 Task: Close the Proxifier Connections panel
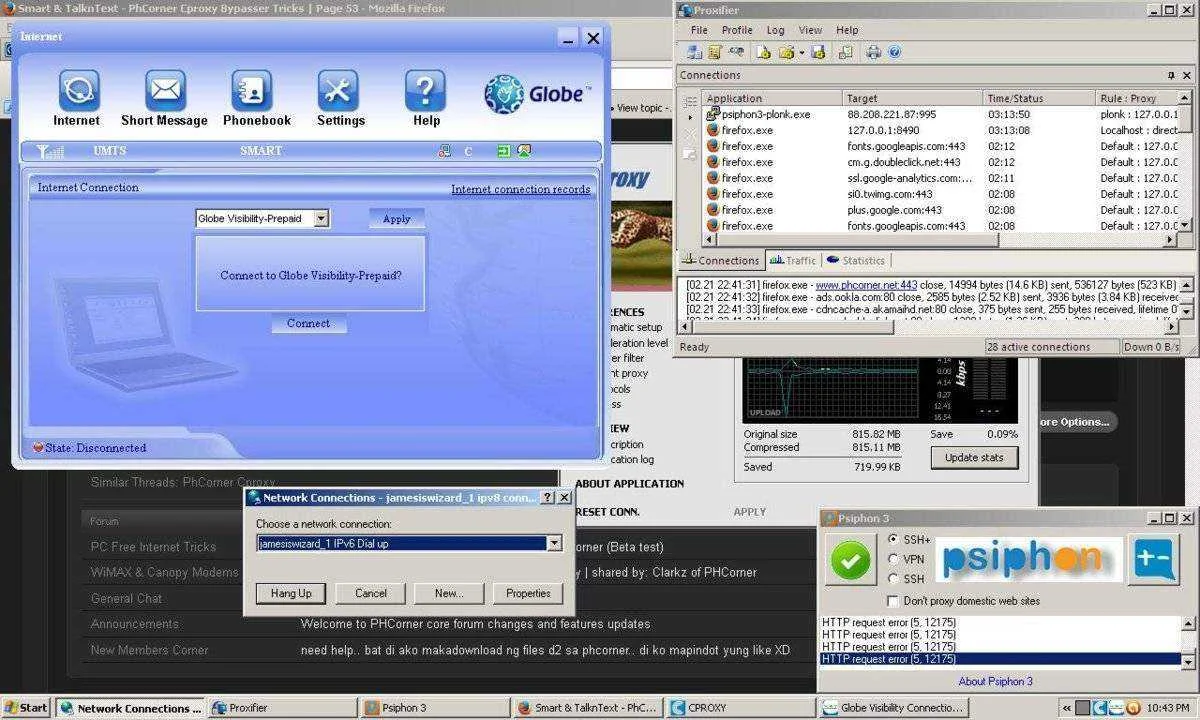pyautogui.click(x=1187, y=75)
